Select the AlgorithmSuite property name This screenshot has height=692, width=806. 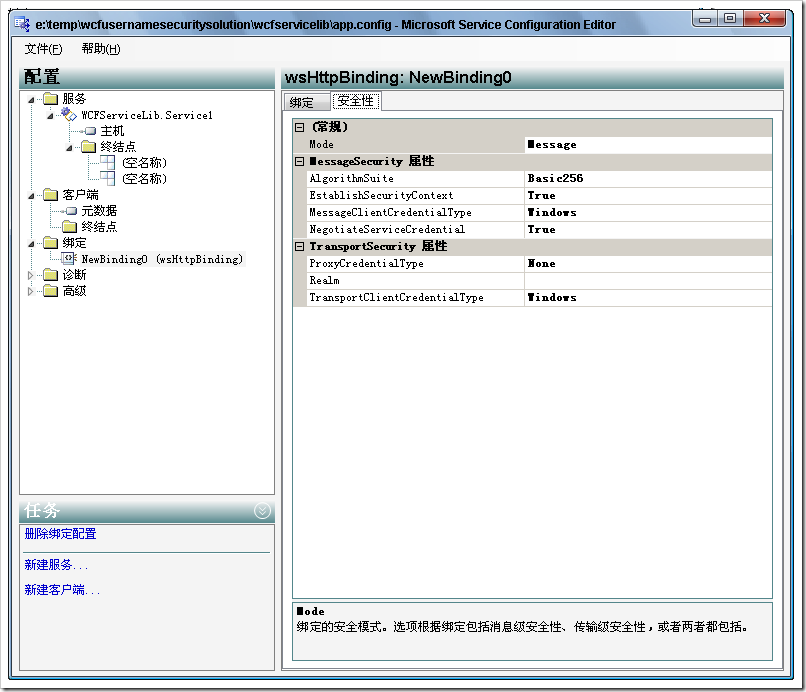[x=352, y=178]
